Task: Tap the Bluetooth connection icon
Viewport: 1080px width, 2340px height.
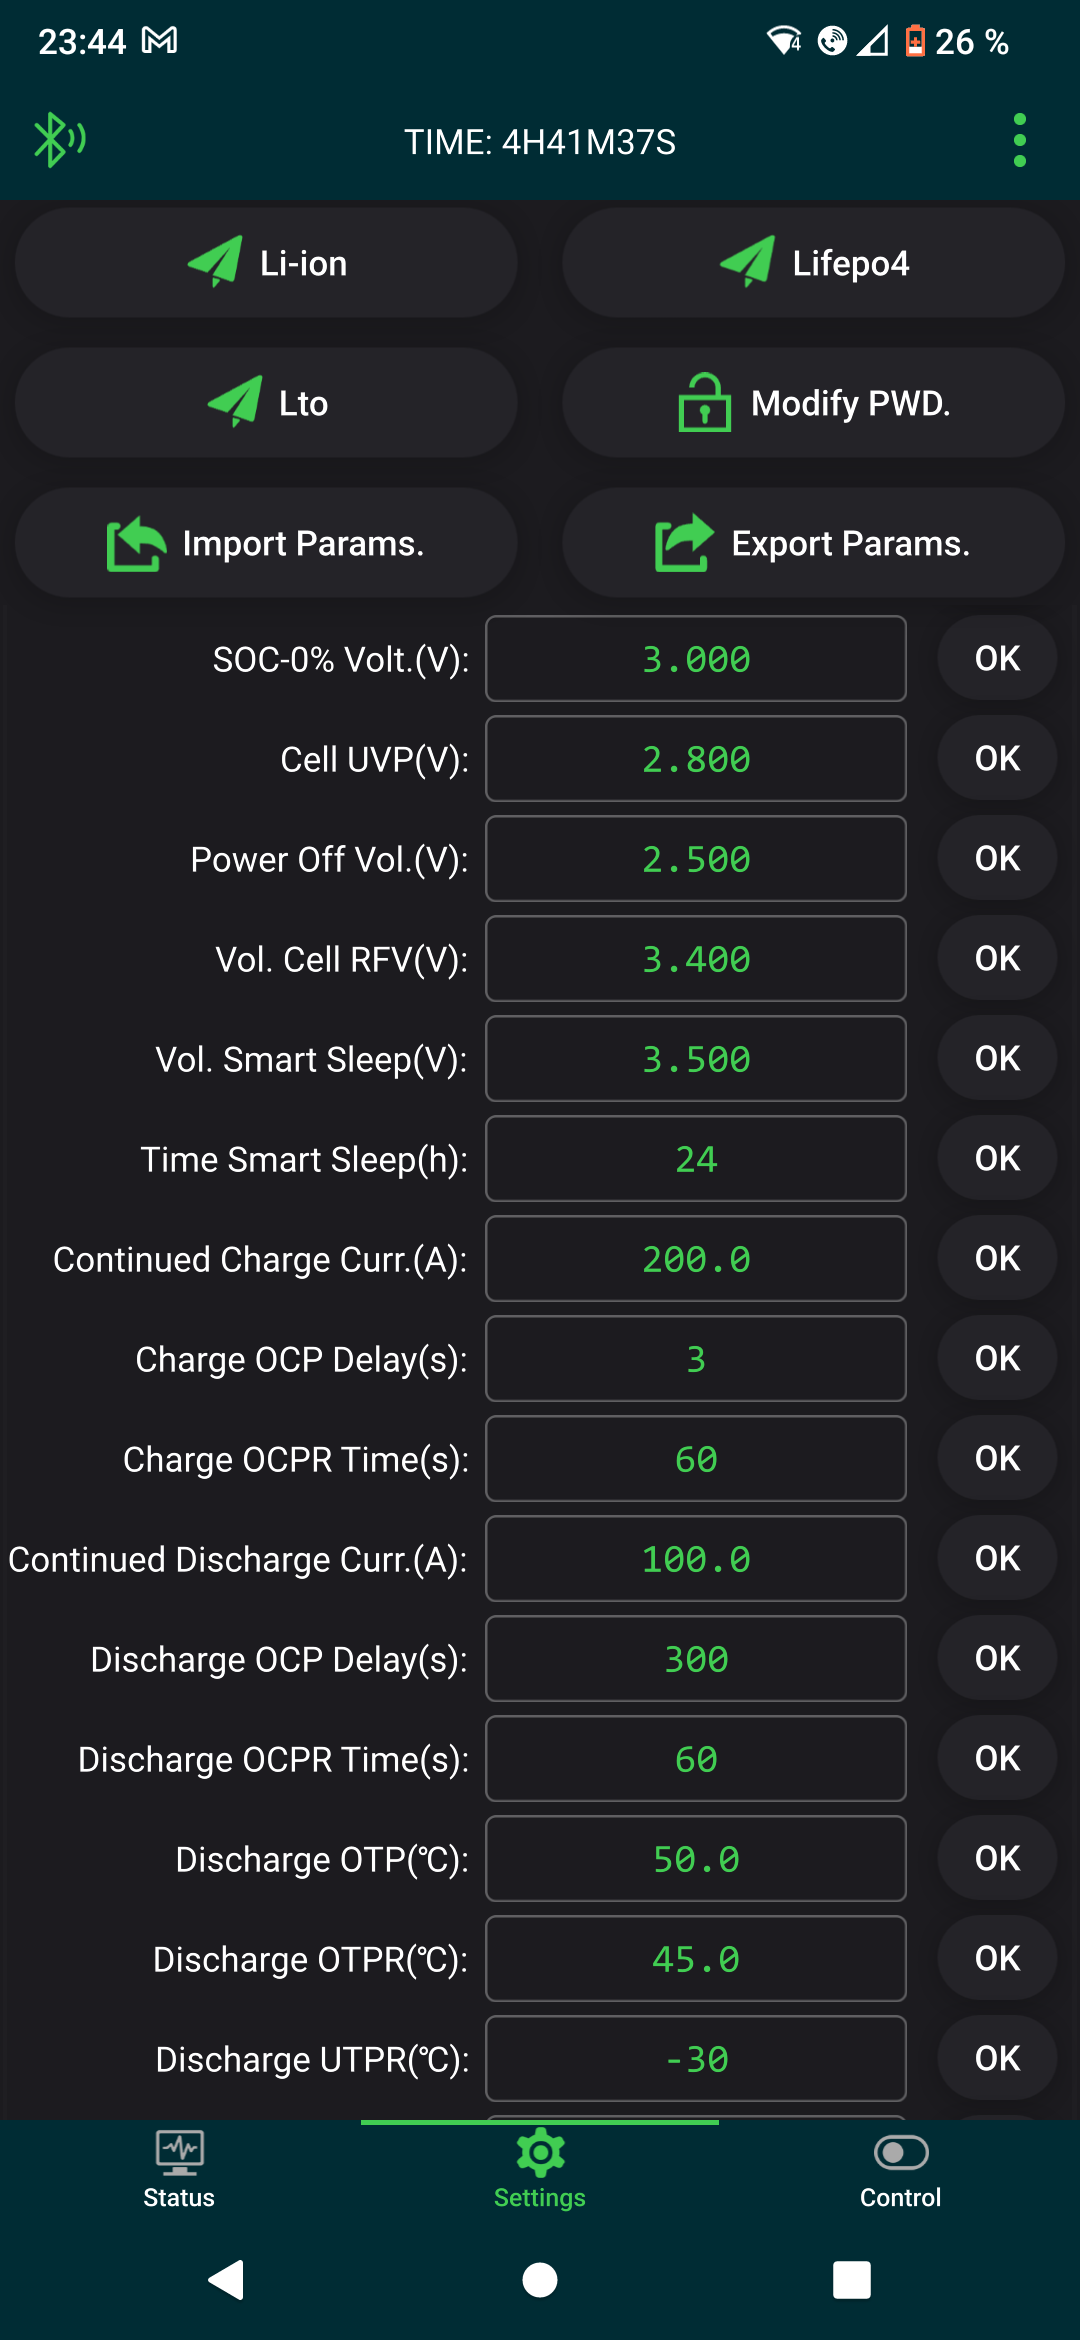Action: 59,140
